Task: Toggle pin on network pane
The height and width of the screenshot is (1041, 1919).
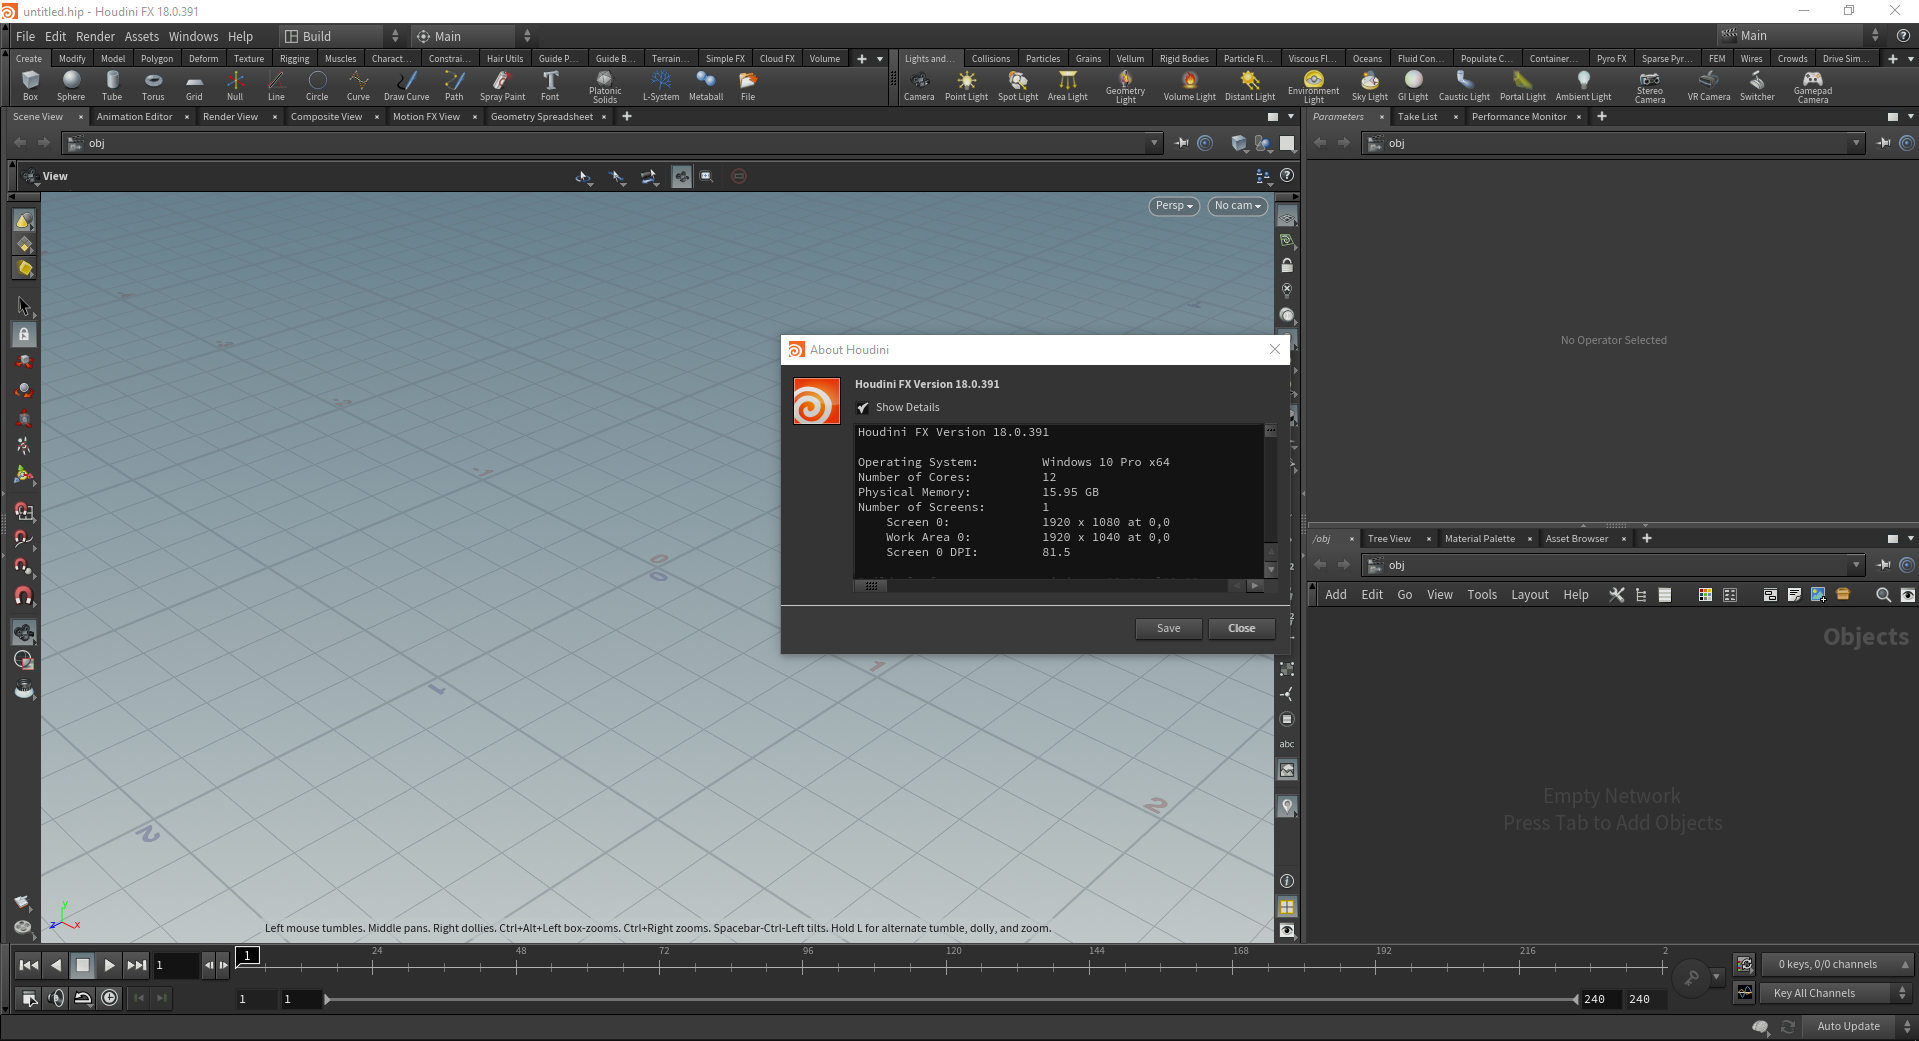Action: [1883, 565]
